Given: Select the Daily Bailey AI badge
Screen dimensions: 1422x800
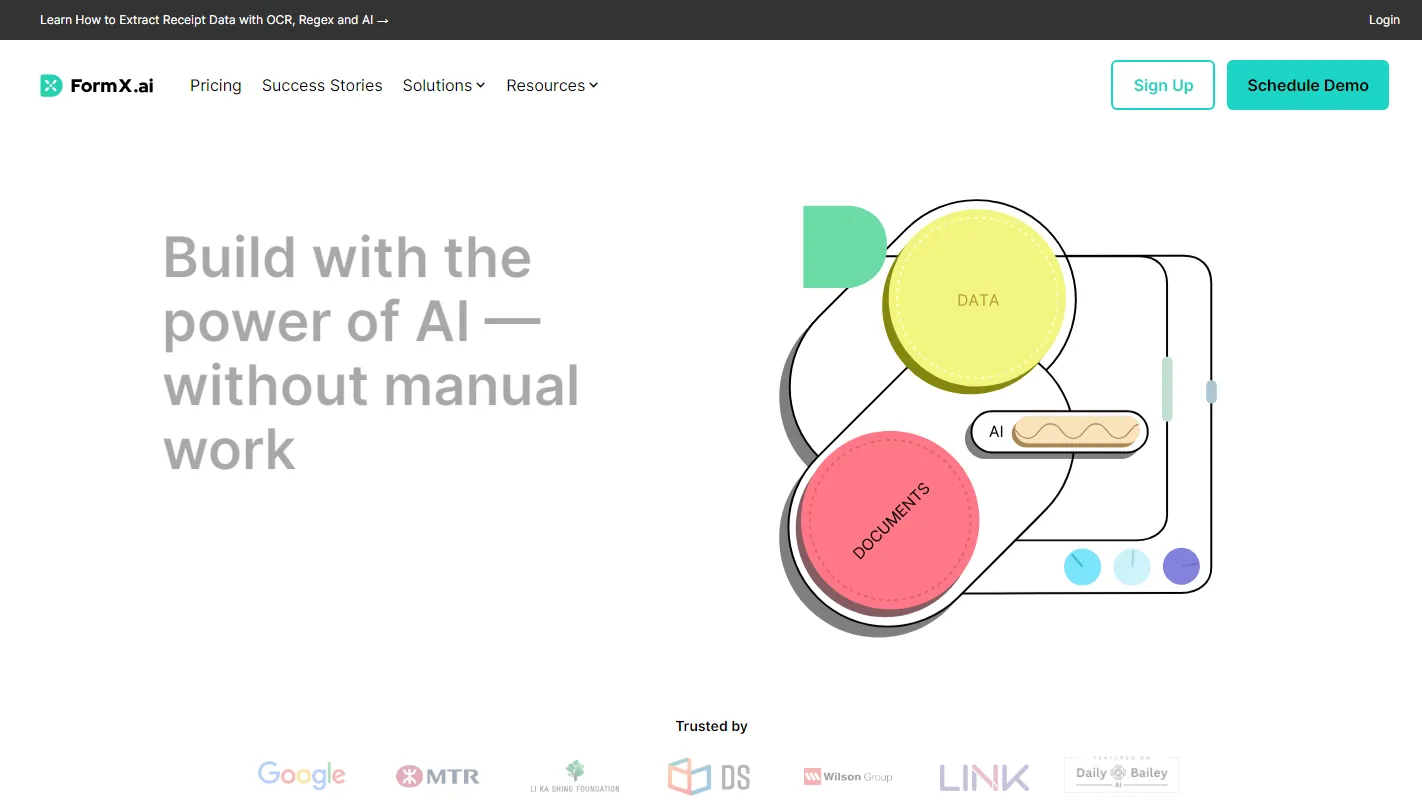Looking at the screenshot, I should [x=1120, y=774].
